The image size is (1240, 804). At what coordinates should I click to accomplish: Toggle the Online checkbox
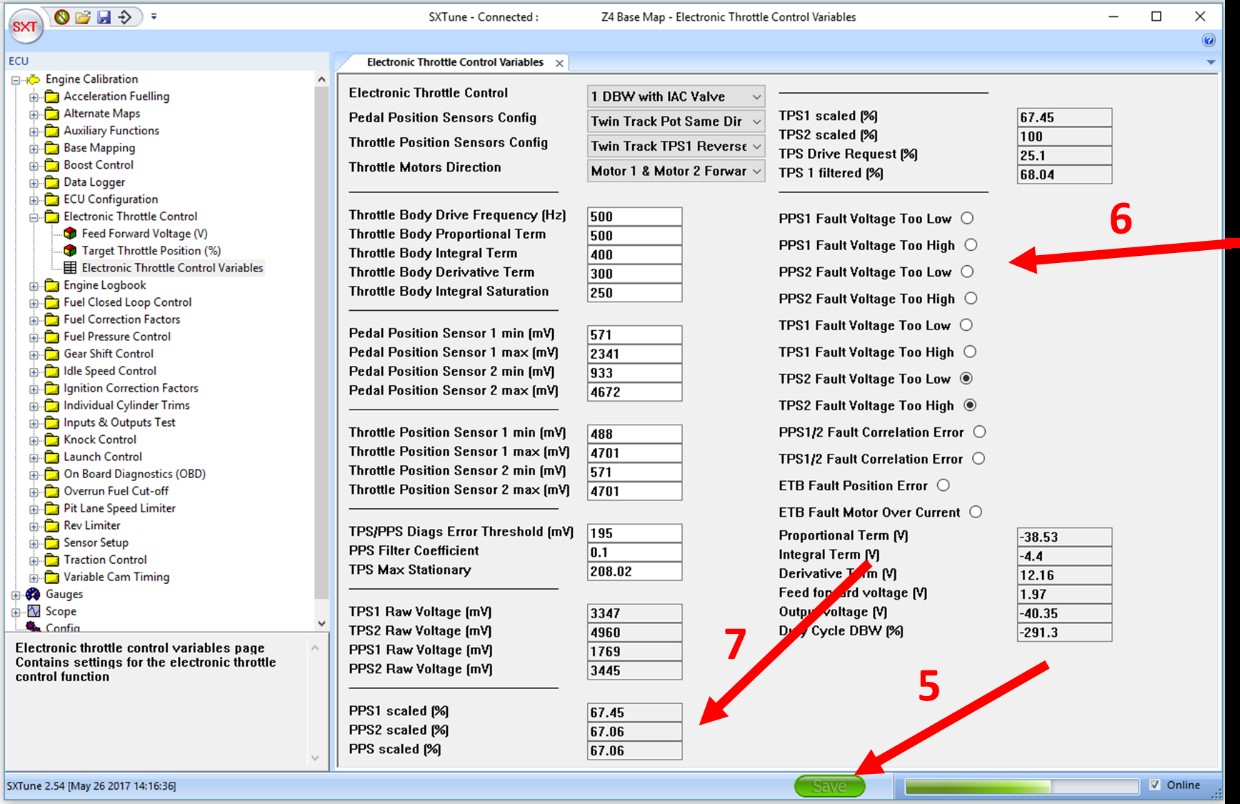tap(1156, 785)
